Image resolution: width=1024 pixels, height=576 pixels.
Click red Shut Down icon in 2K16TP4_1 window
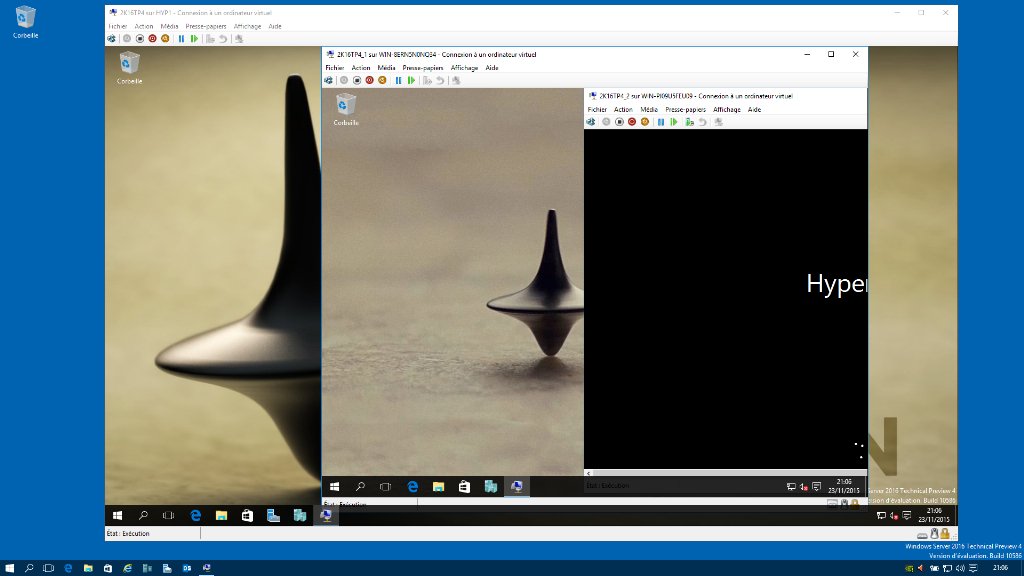click(x=370, y=80)
